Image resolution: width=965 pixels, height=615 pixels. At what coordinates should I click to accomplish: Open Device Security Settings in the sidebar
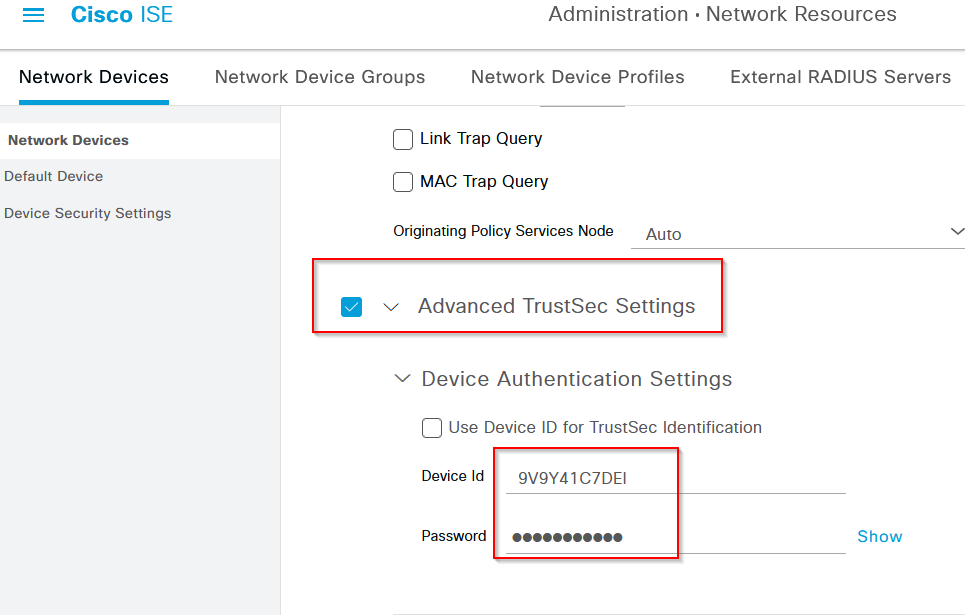click(87, 213)
